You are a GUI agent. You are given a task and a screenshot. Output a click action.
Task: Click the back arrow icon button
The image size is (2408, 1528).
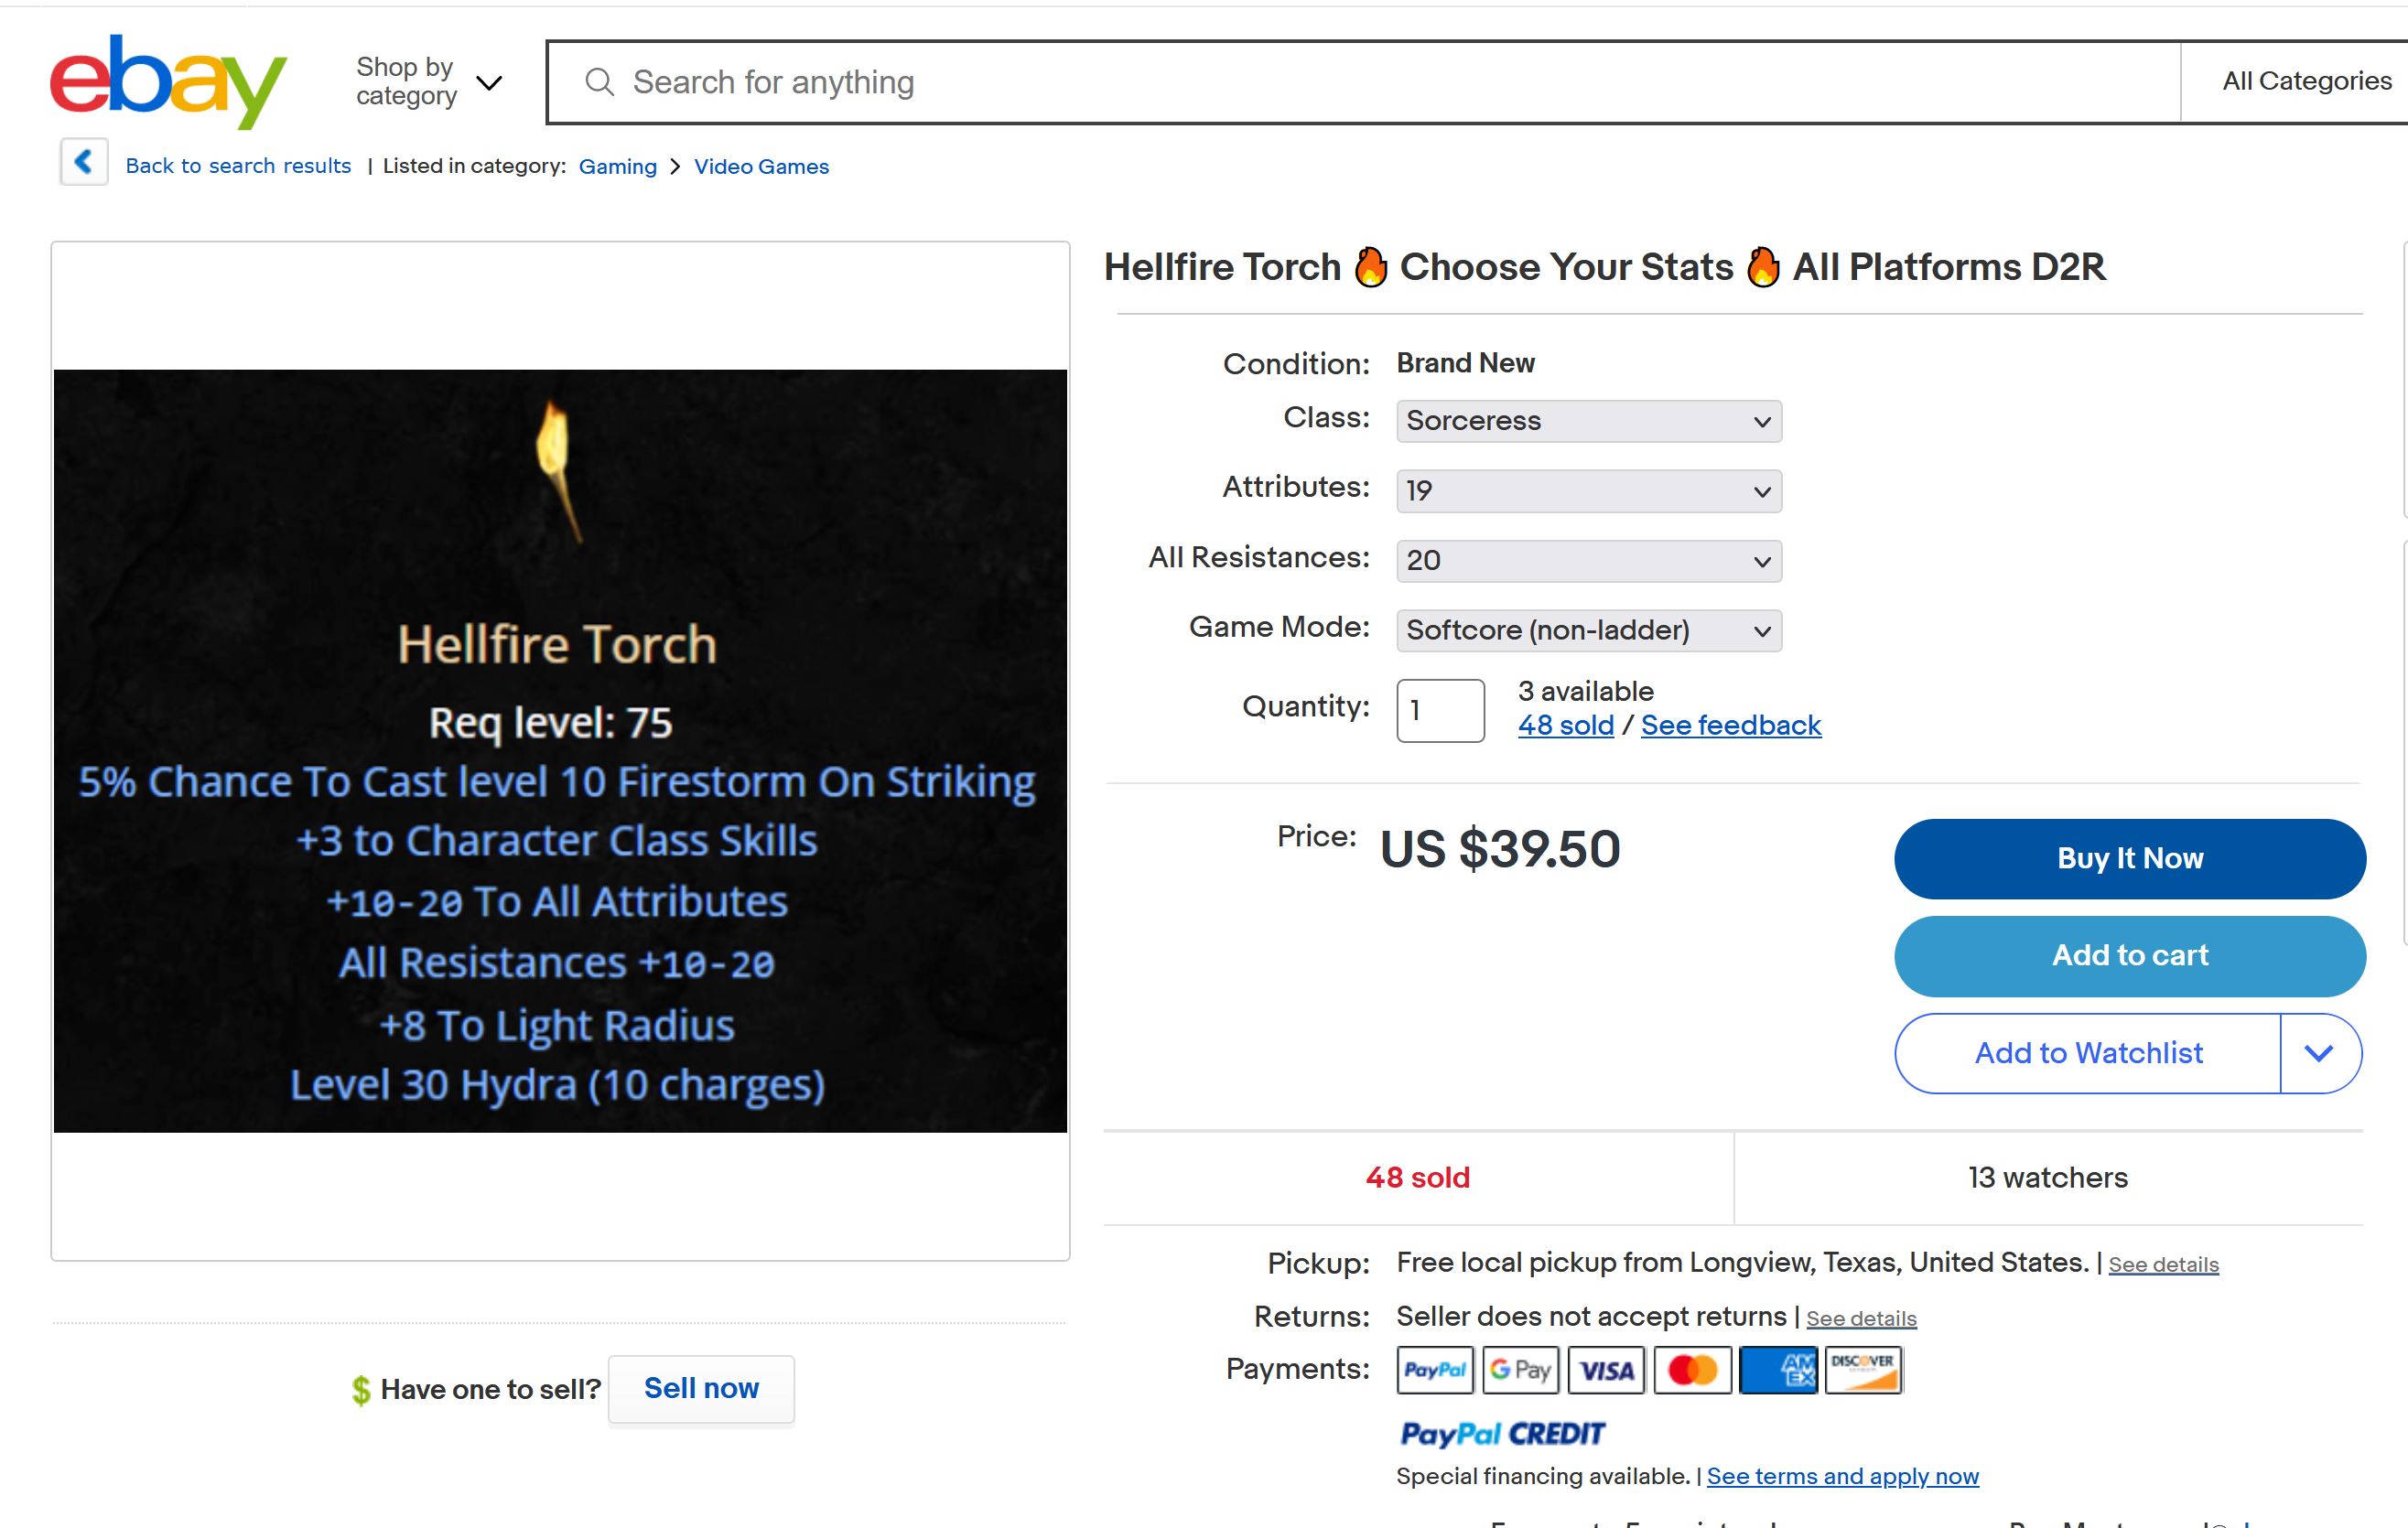pyautogui.click(x=84, y=162)
